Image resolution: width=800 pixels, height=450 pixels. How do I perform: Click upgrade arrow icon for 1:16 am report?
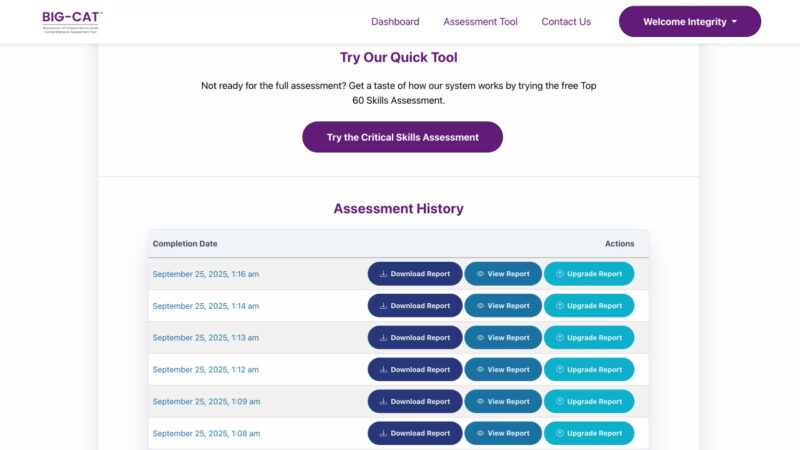coord(560,274)
